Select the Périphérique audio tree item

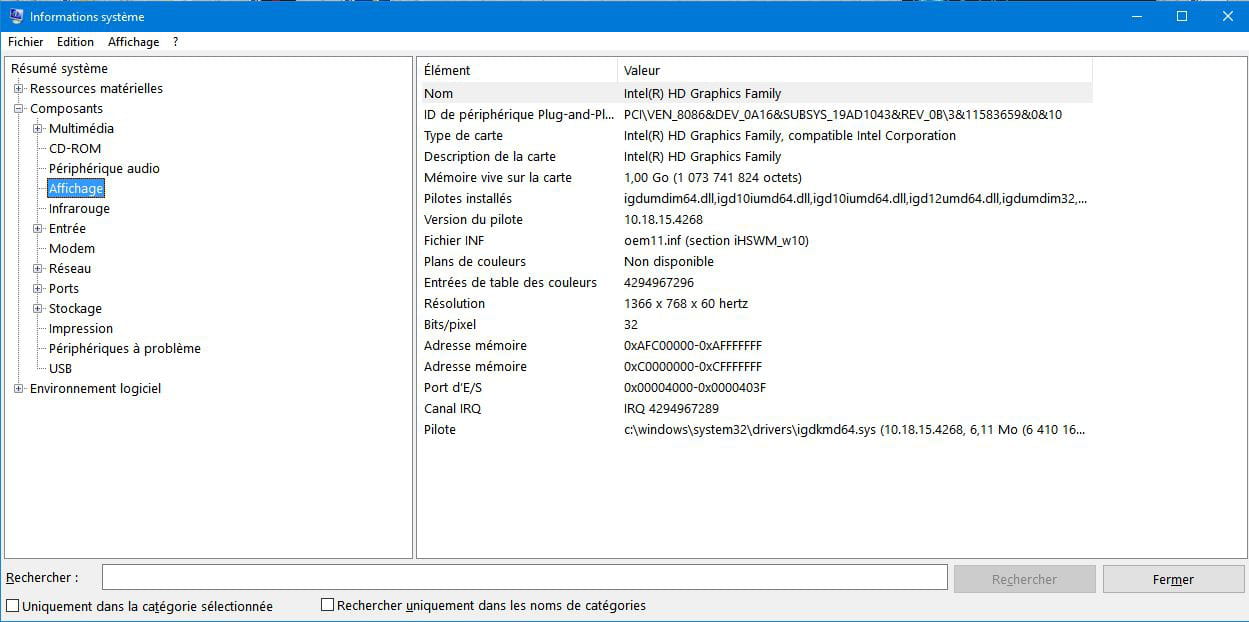point(104,168)
